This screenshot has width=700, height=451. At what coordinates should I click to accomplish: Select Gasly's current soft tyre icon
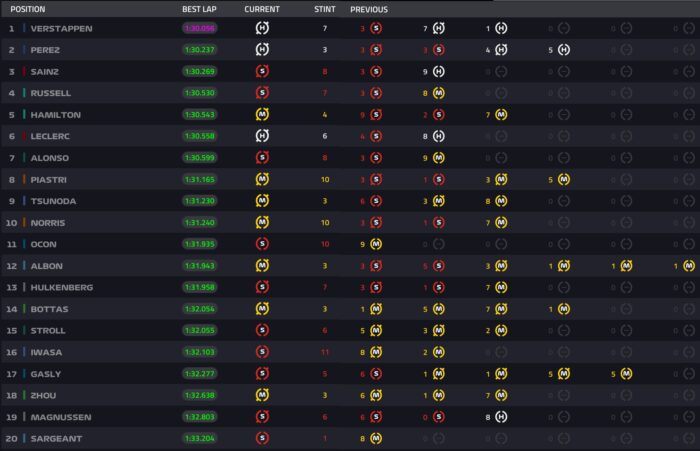pos(262,374)
